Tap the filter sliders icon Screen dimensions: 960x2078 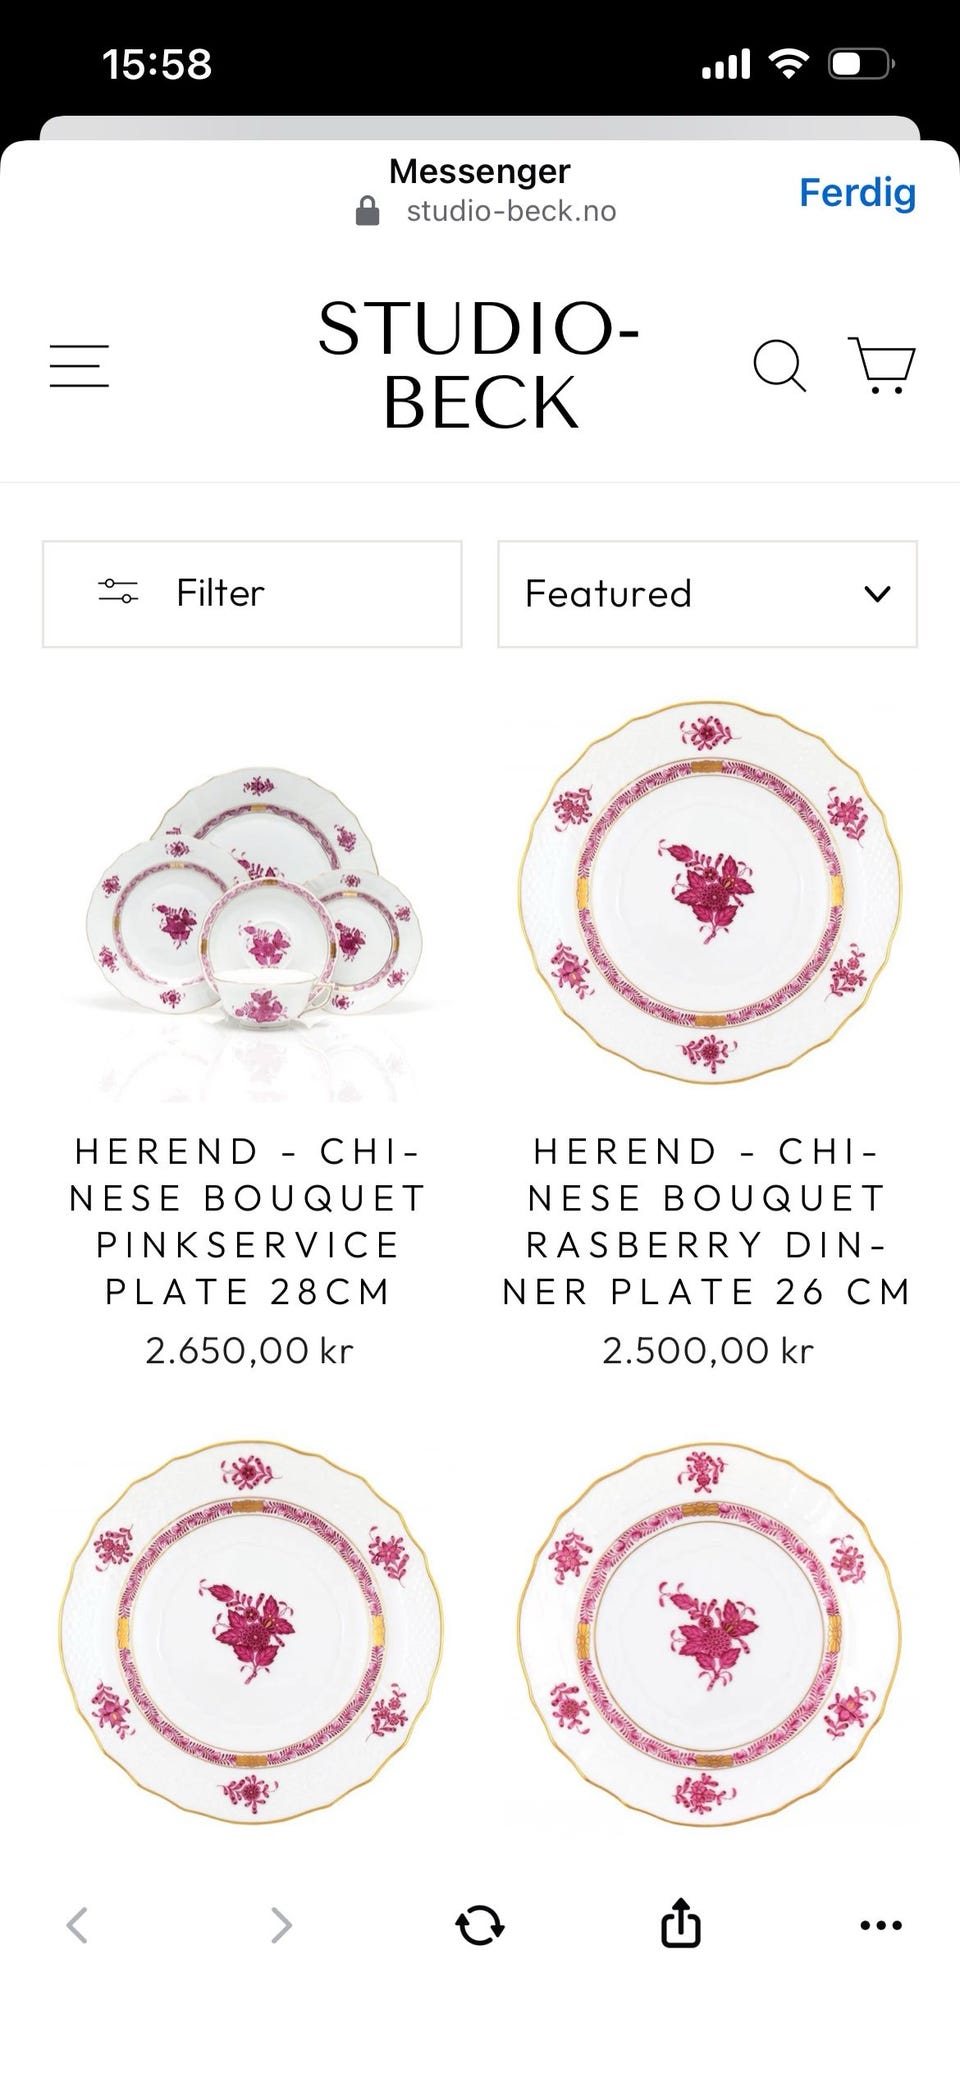pyautogui.click(x=118, y=592)
